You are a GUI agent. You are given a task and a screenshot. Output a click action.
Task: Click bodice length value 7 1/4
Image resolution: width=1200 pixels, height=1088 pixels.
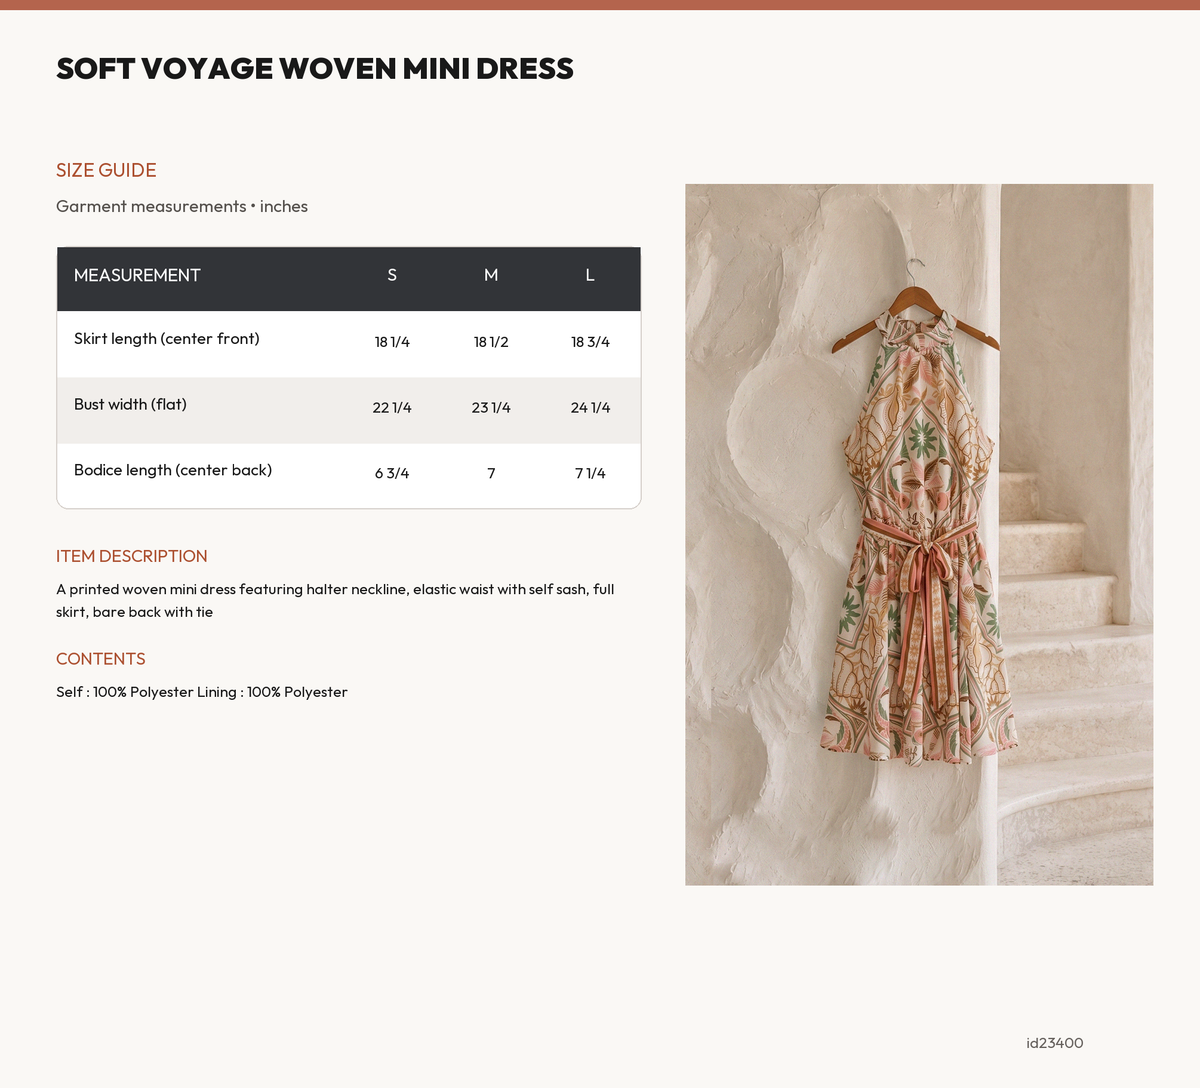(590, 474)
